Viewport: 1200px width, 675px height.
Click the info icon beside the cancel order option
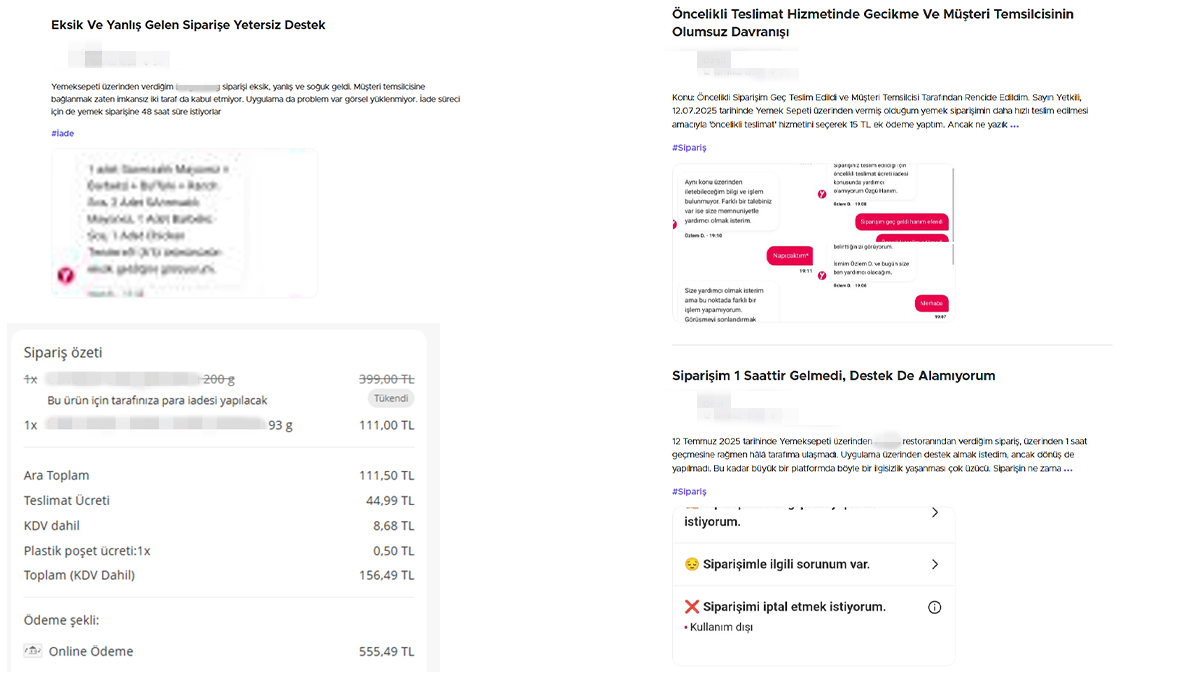point(935,607)
